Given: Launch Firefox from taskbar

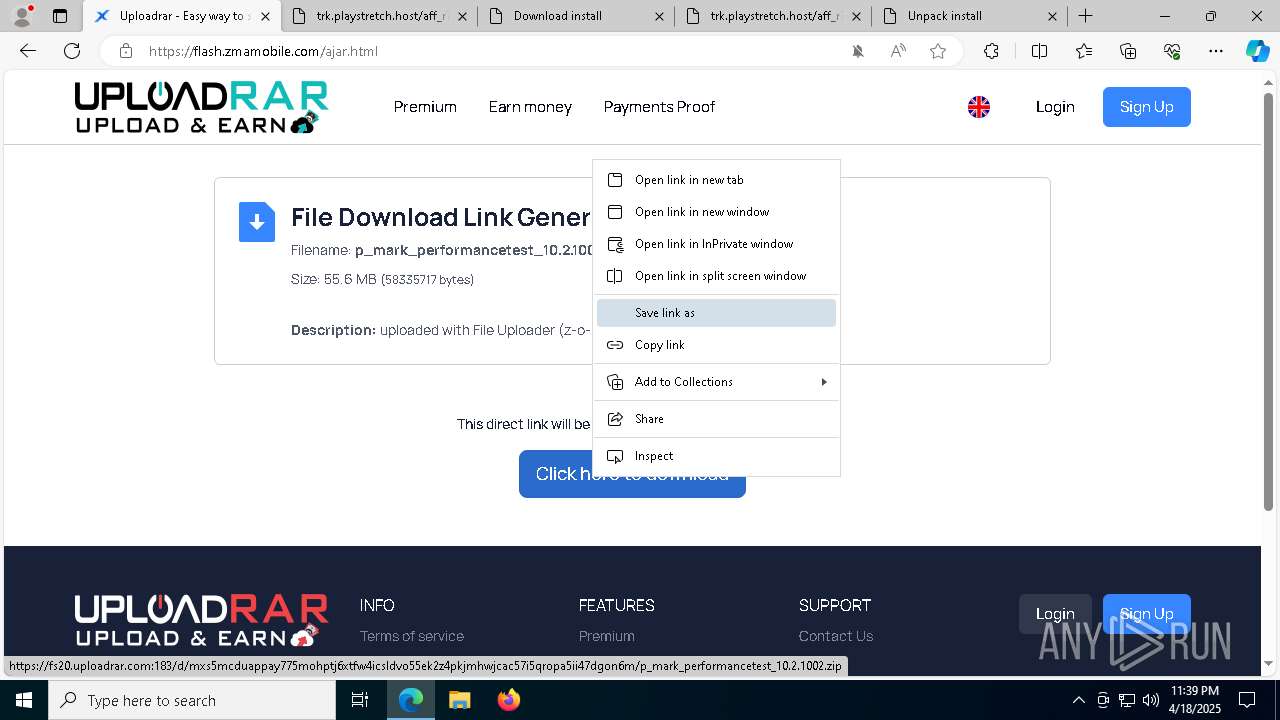Looking at the screenshot, I should pyautogui.click(x=509, y=700).
